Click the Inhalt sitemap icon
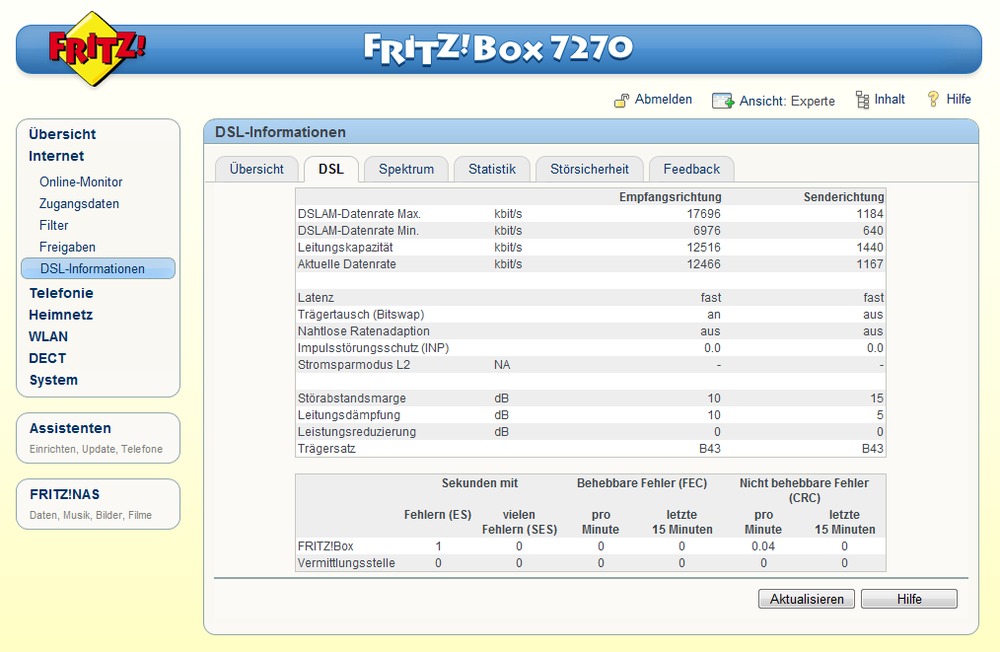Image resolution: width=1000 pixels, height=652 pixels. click(x=862, y=100)
